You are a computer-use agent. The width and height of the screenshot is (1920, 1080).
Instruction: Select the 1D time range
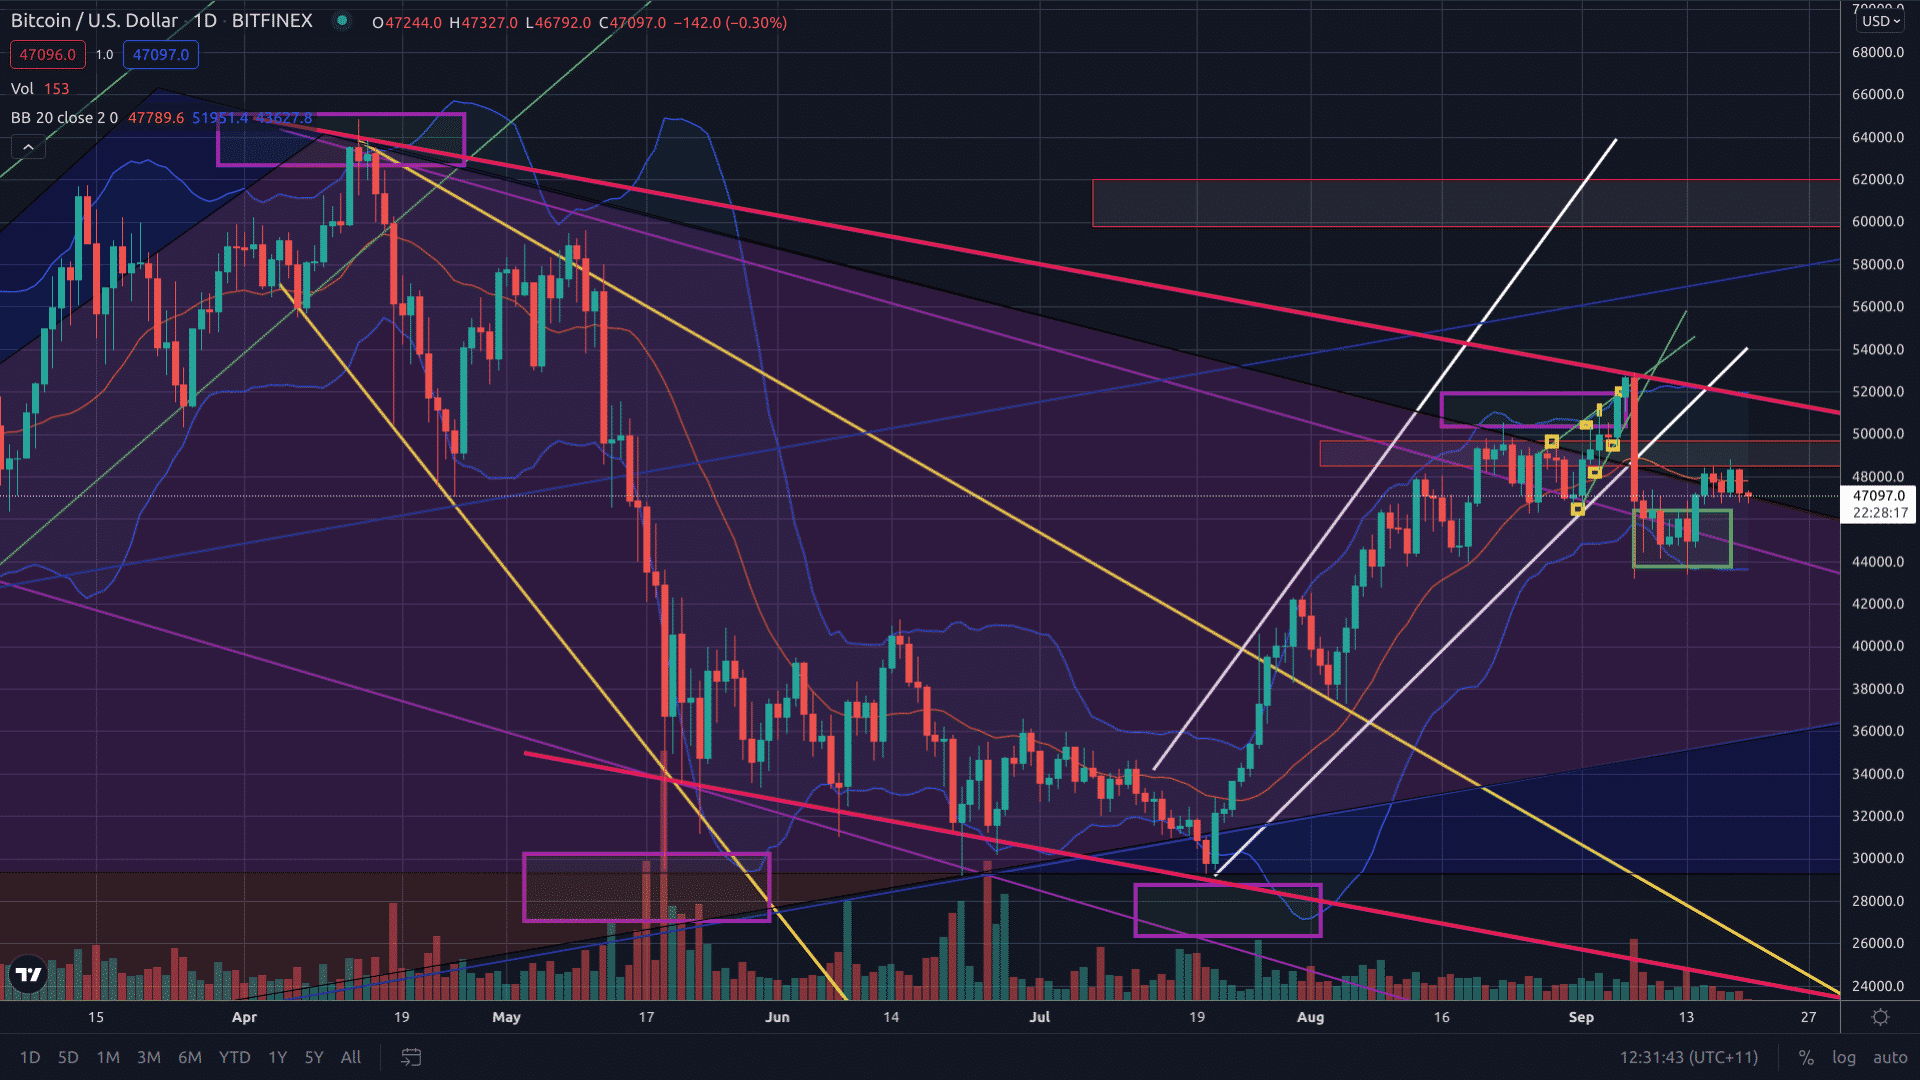tap(30, 1057)
